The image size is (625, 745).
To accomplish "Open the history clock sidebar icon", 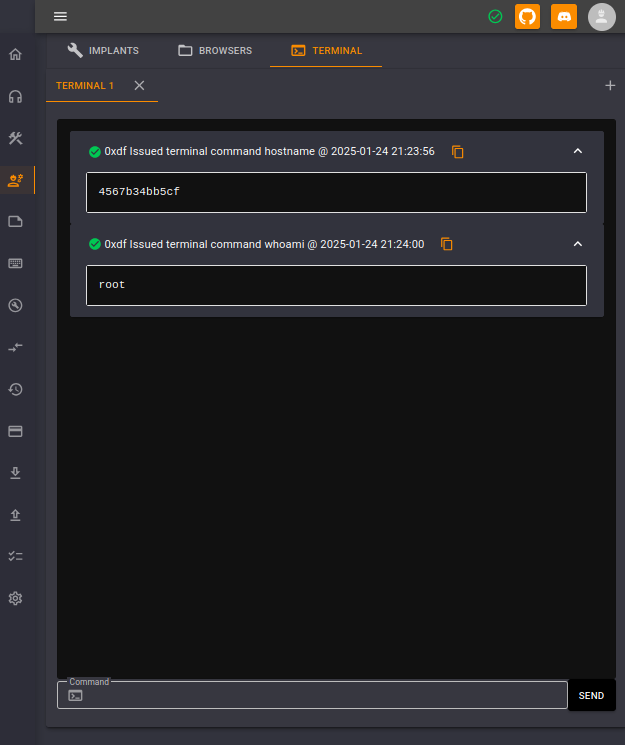I will (x=15, y=389).
